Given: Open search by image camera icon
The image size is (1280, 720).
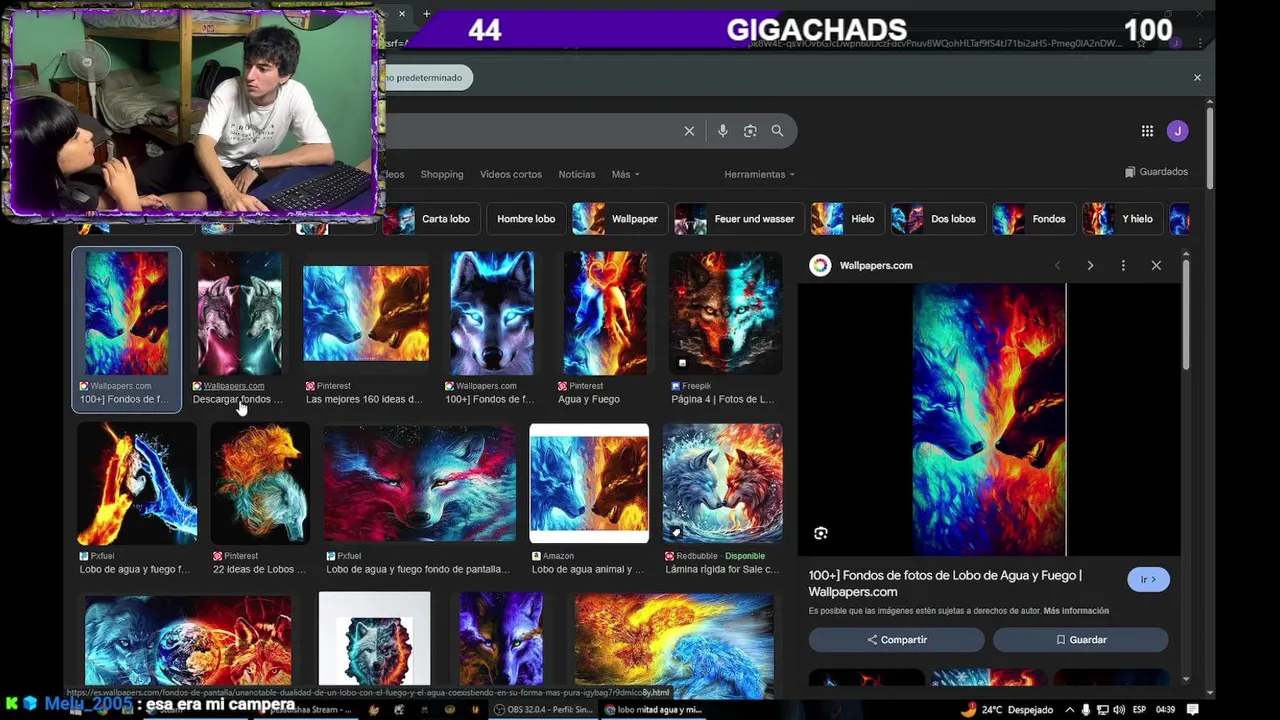Looking at the screenshot, I should (x=750, y=131).
